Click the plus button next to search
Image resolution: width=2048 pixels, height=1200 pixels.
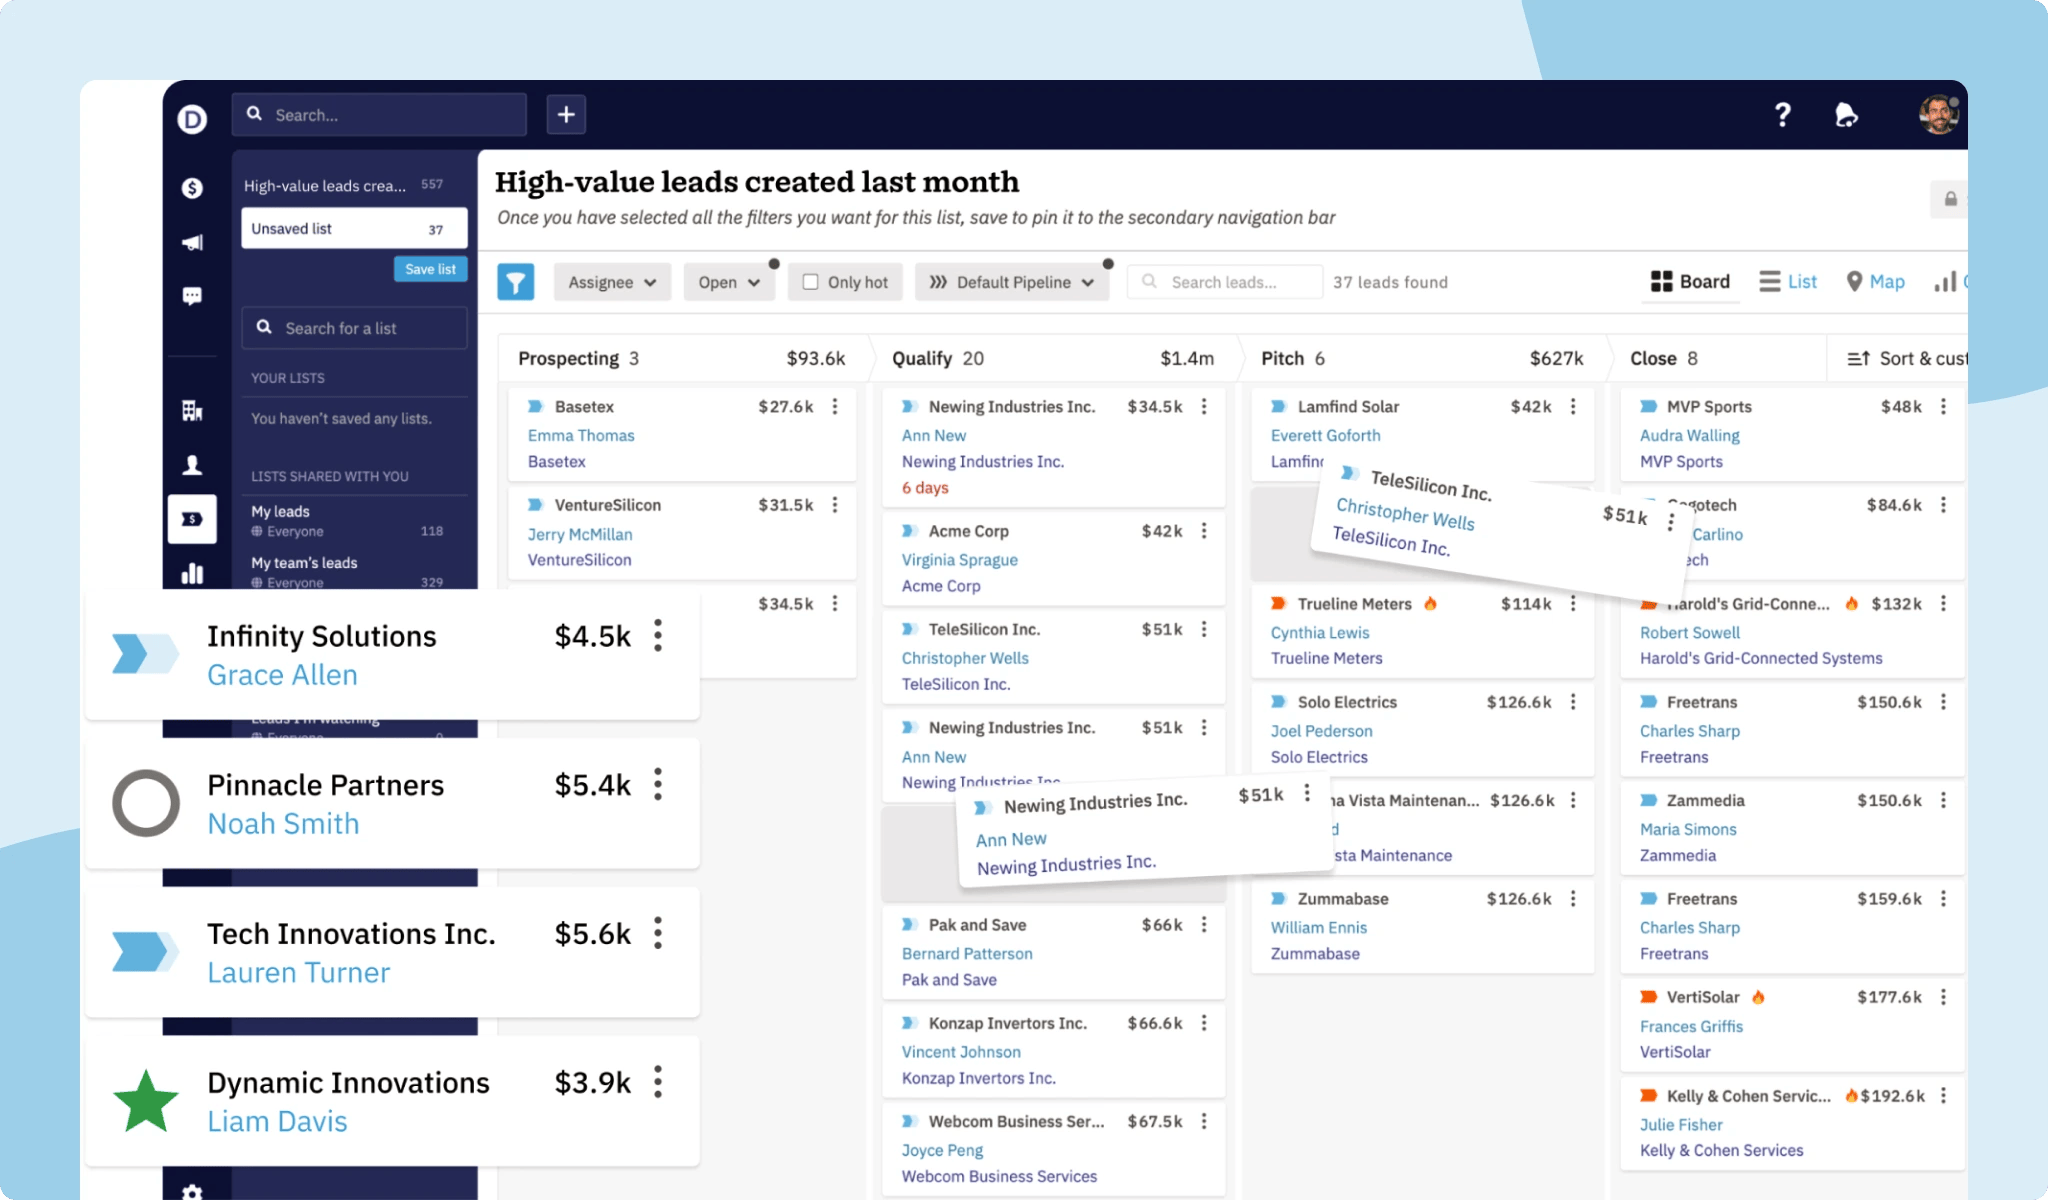click(x=566, y=114)
